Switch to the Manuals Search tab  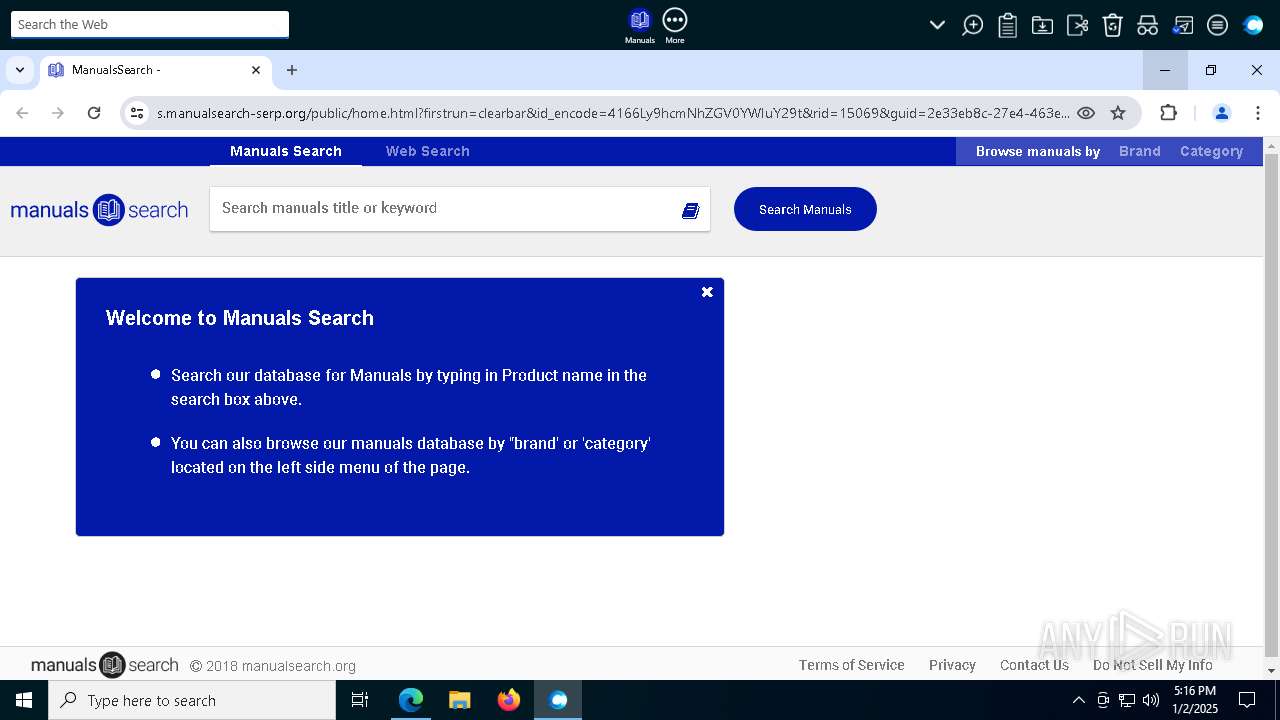click(286, 151)
